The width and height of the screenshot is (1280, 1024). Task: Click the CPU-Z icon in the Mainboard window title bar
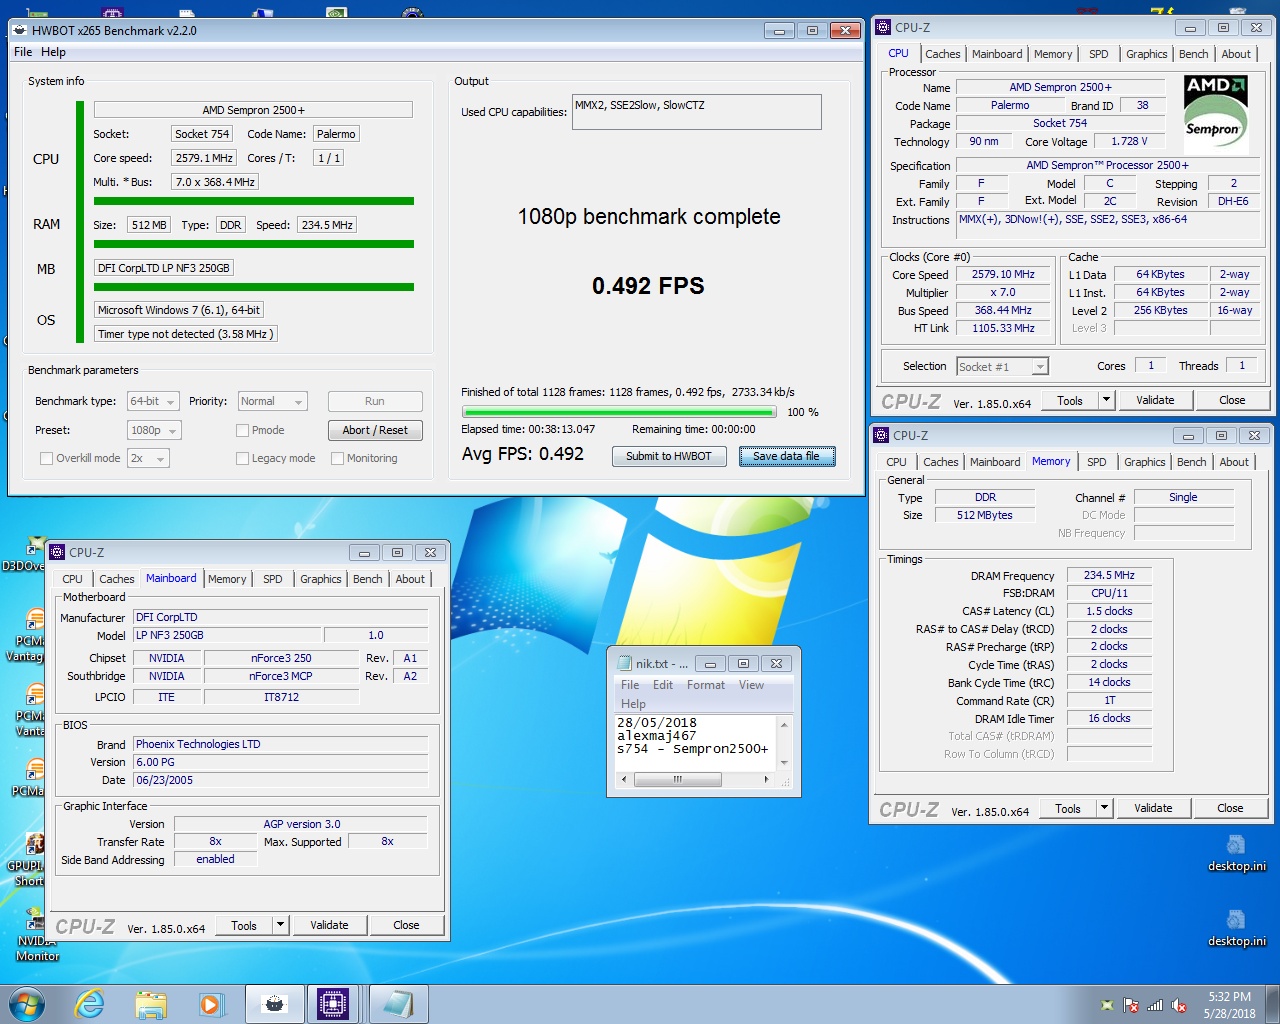(56, 552)
